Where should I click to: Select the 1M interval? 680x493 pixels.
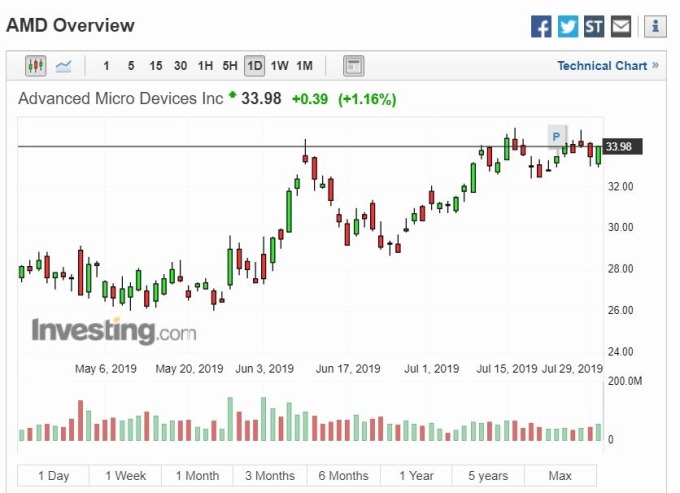click(304, 66)
